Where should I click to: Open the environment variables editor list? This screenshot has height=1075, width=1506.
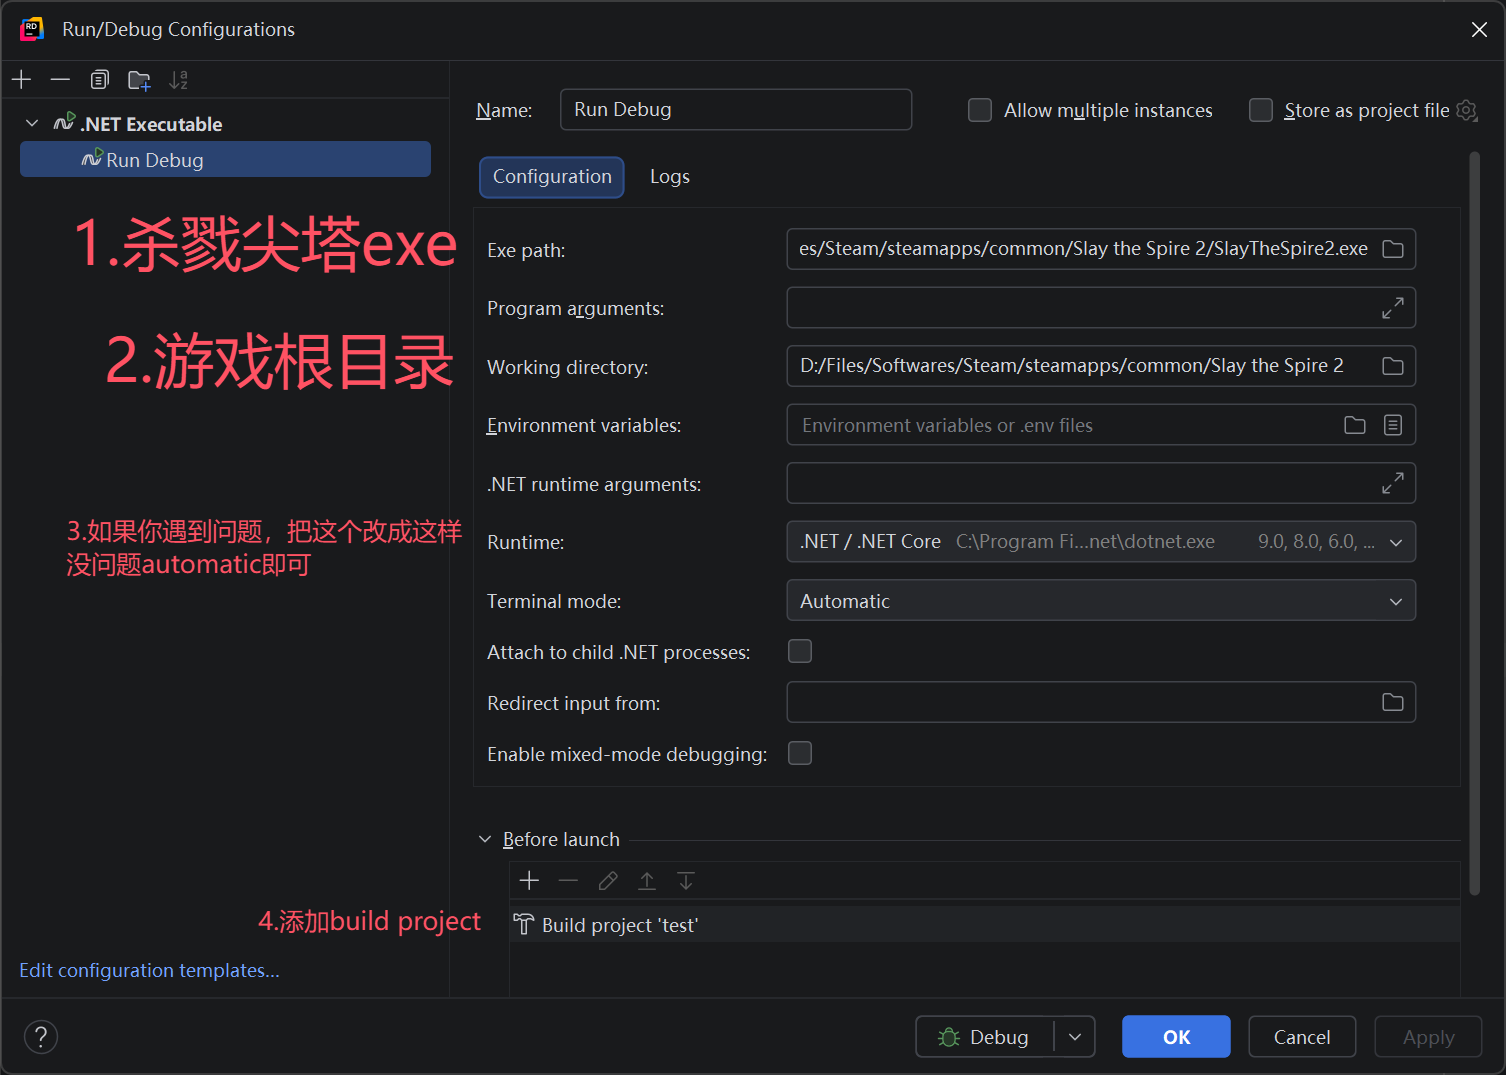(1393, 425)
